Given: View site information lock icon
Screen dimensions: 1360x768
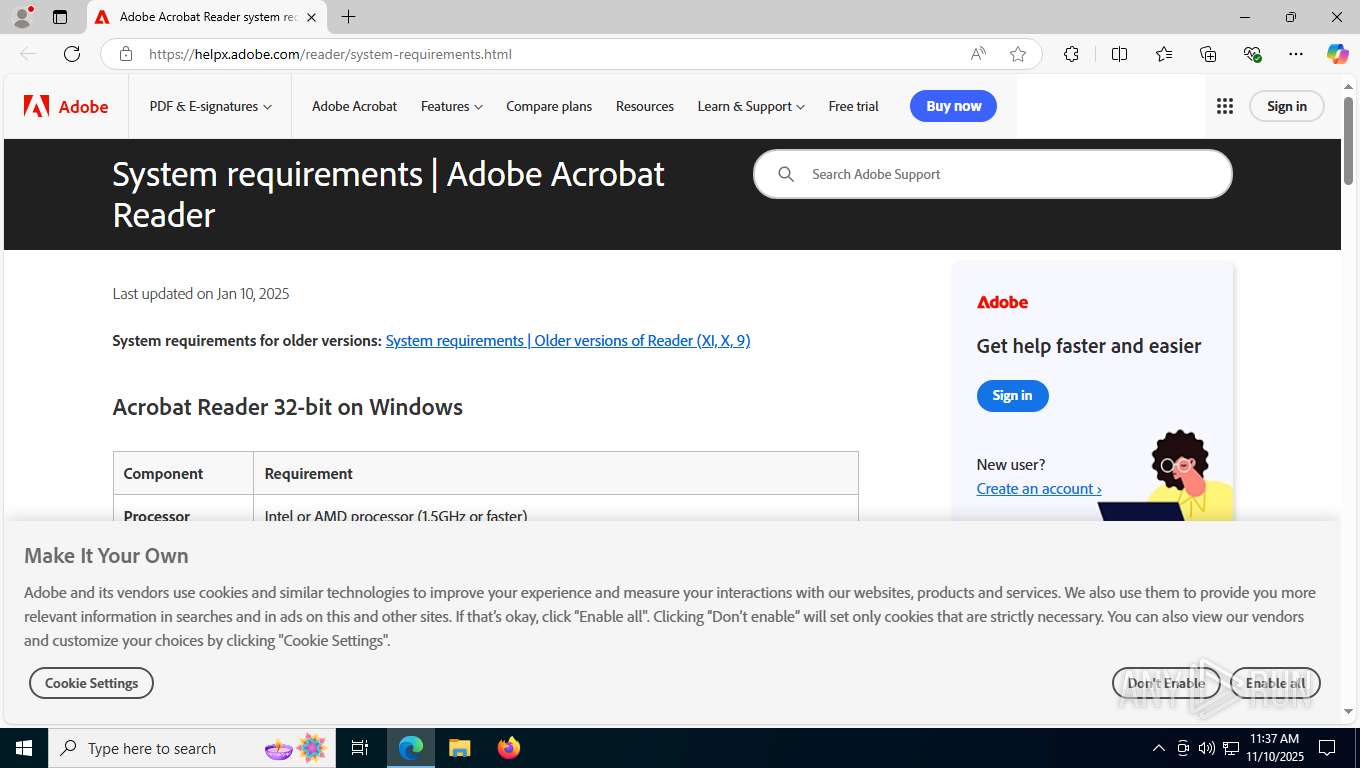Looking at the screenshot, I should (126, 54).
